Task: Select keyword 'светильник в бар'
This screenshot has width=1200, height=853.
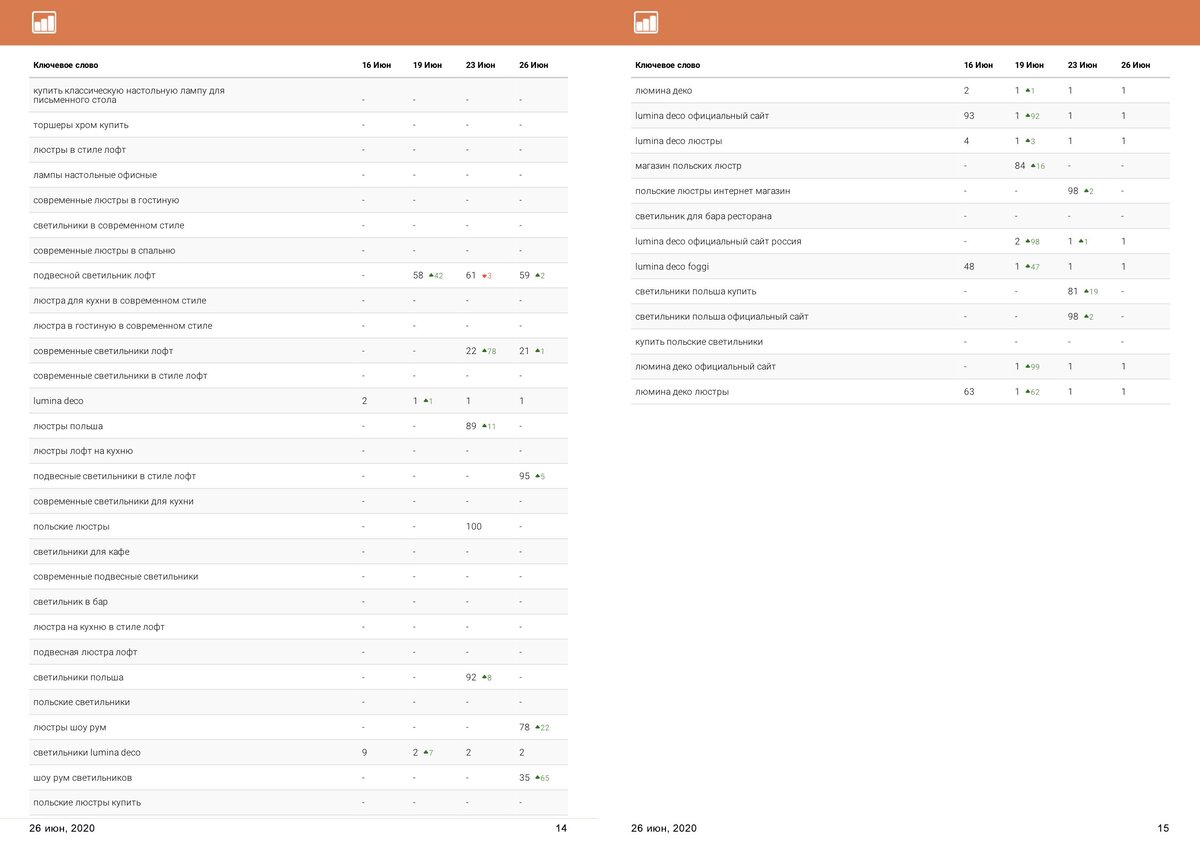Action: click(x=70, y=602)
